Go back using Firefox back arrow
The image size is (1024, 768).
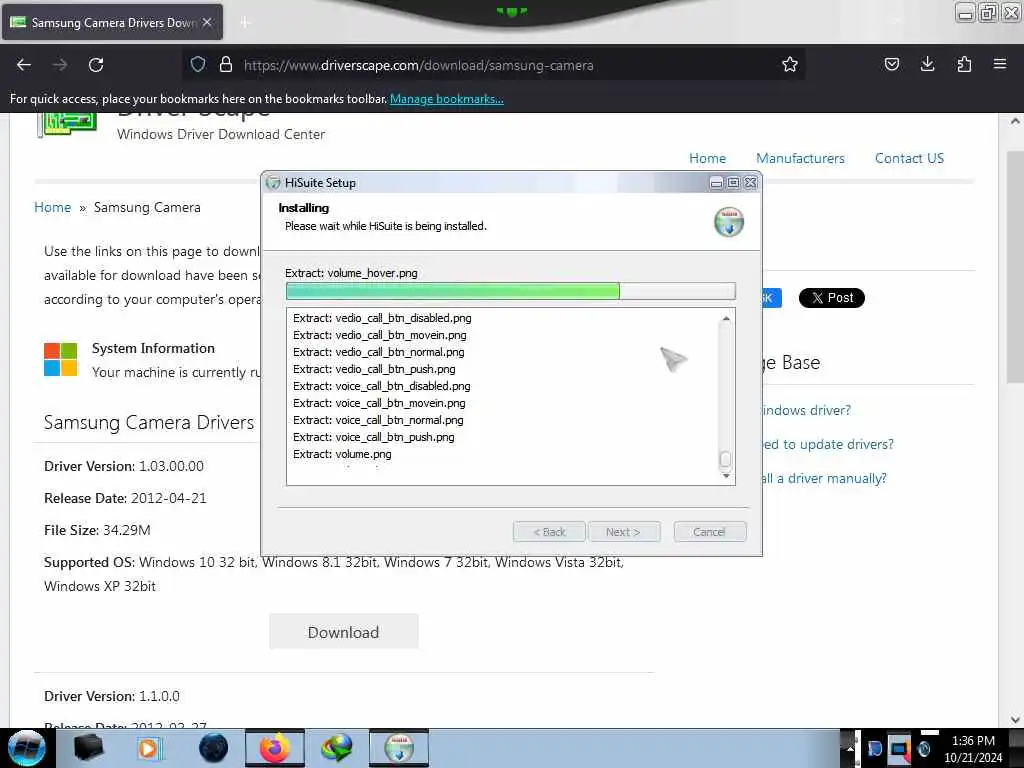pos(24,65)
